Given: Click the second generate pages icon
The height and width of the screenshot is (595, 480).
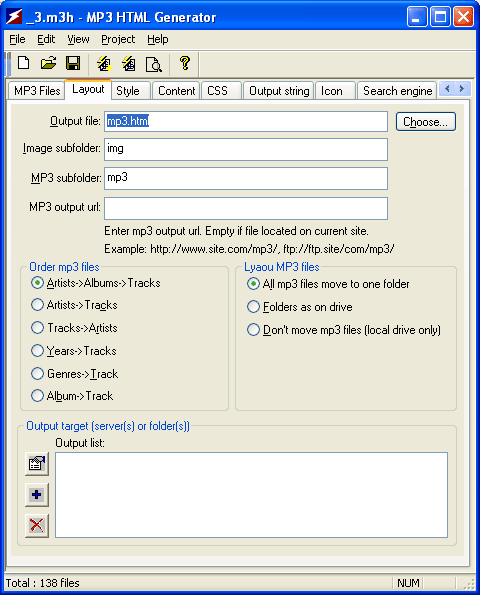Looking at the screenshot, I should click(129, 63).
